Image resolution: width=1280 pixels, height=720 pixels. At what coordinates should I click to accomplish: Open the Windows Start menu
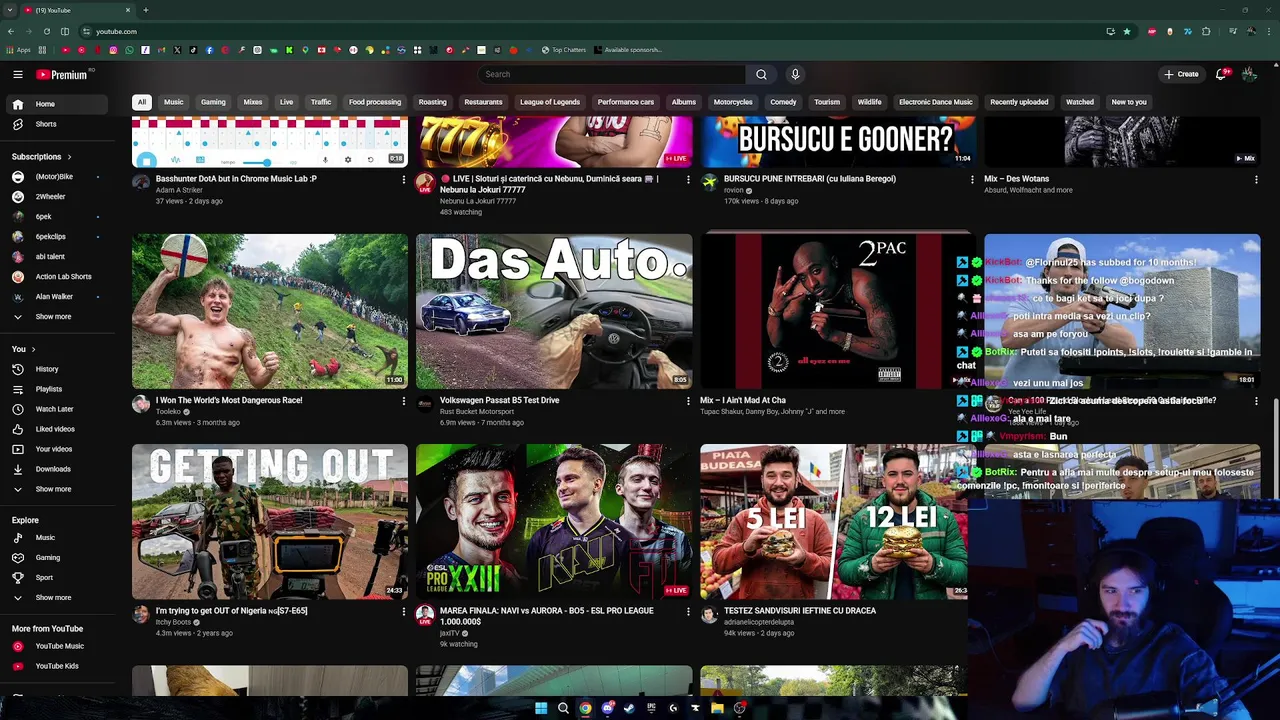coord(541,708)
